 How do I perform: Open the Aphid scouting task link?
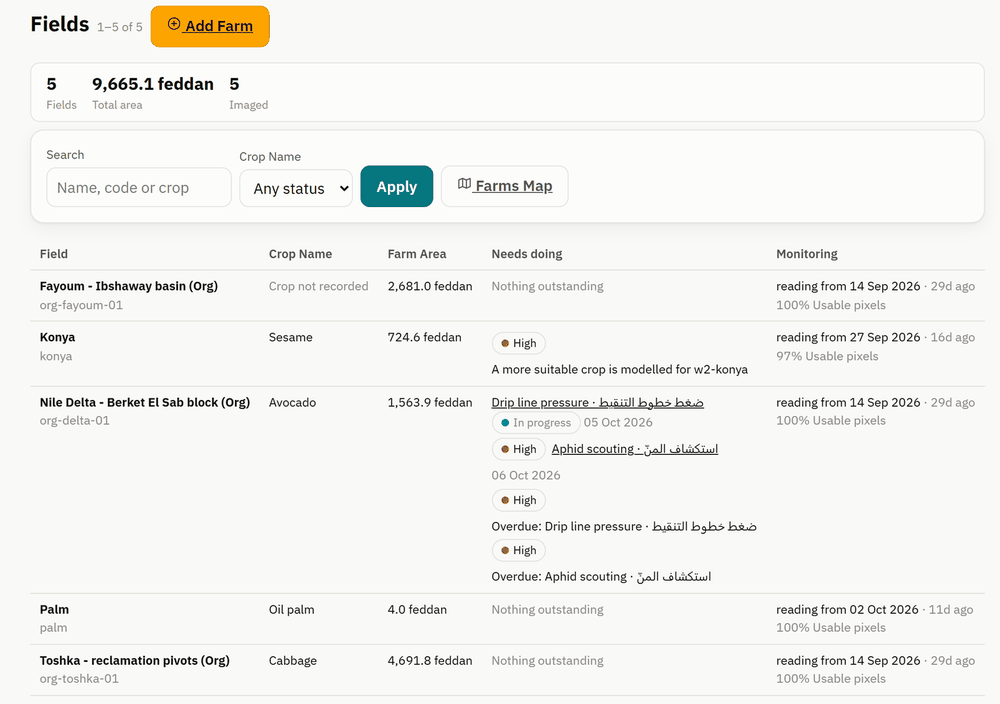[635, 449]
